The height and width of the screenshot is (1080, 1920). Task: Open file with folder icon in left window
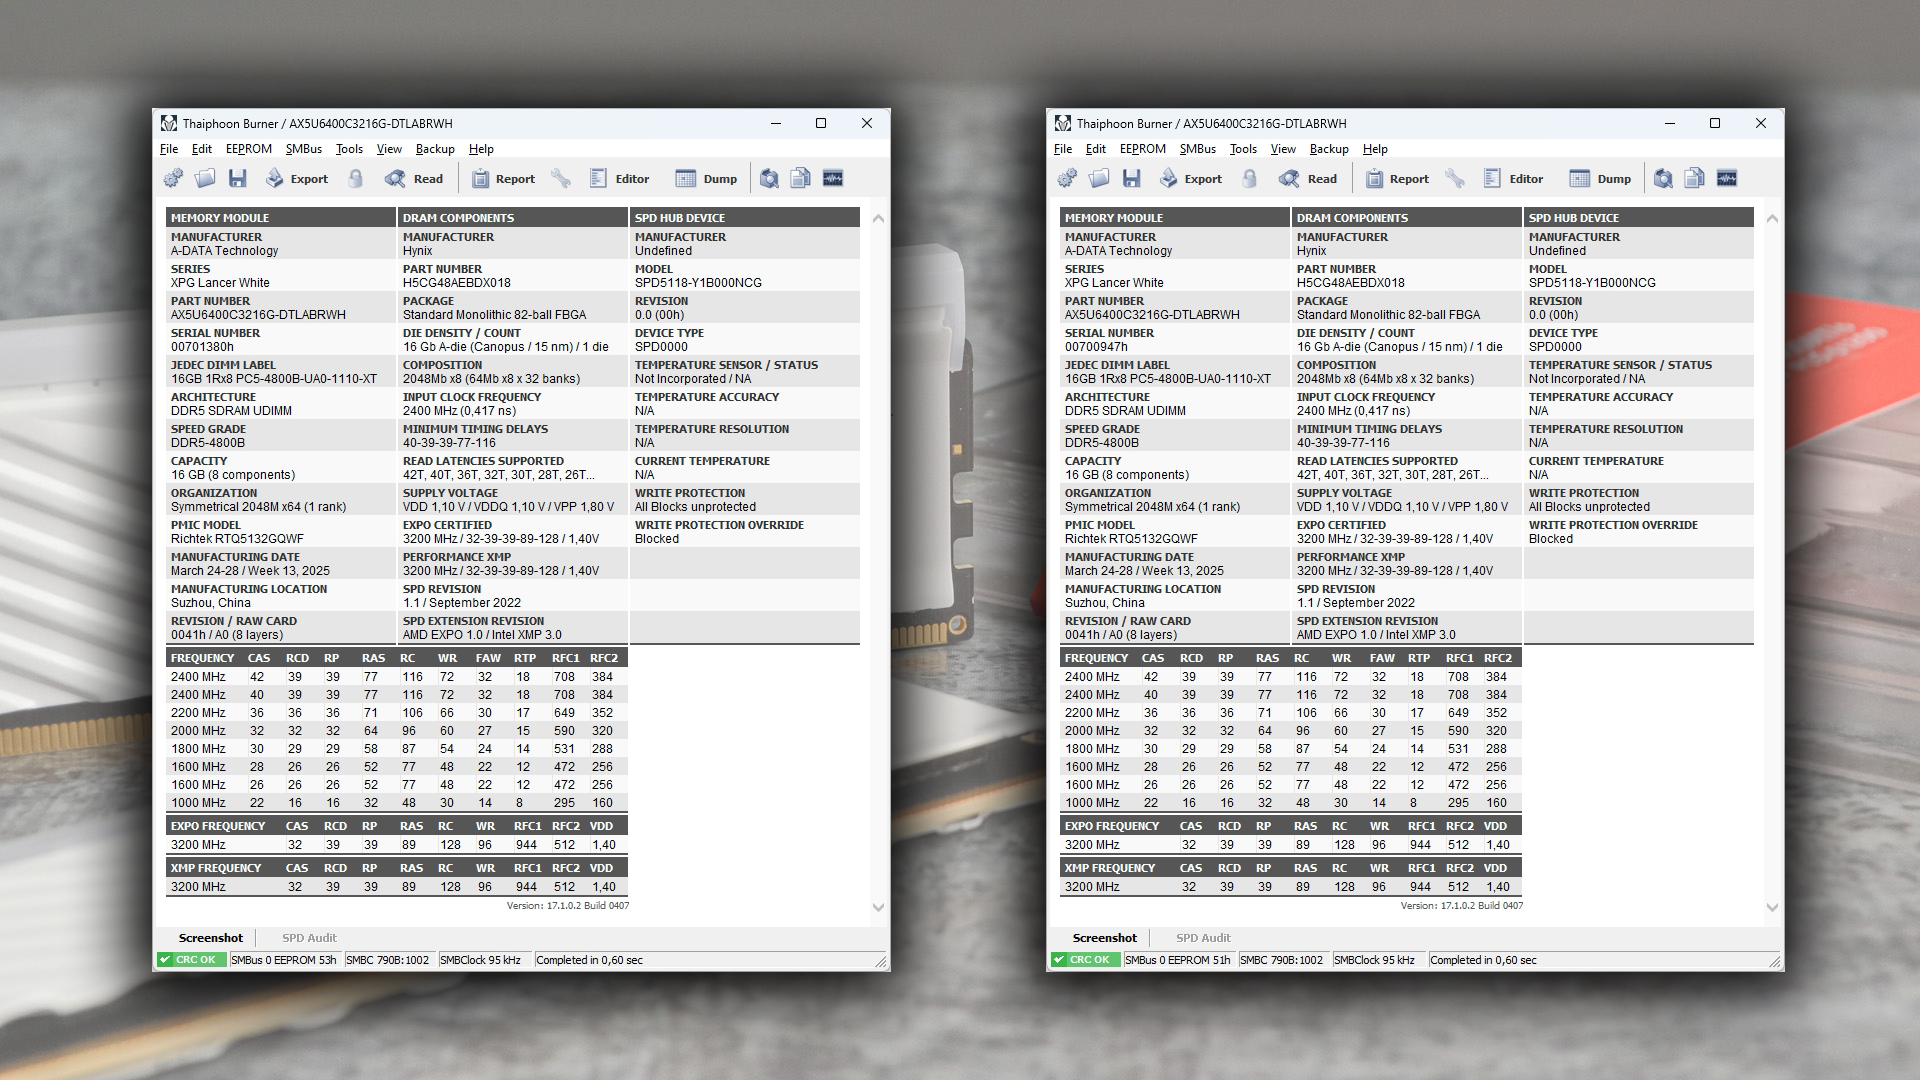[205, 178]
